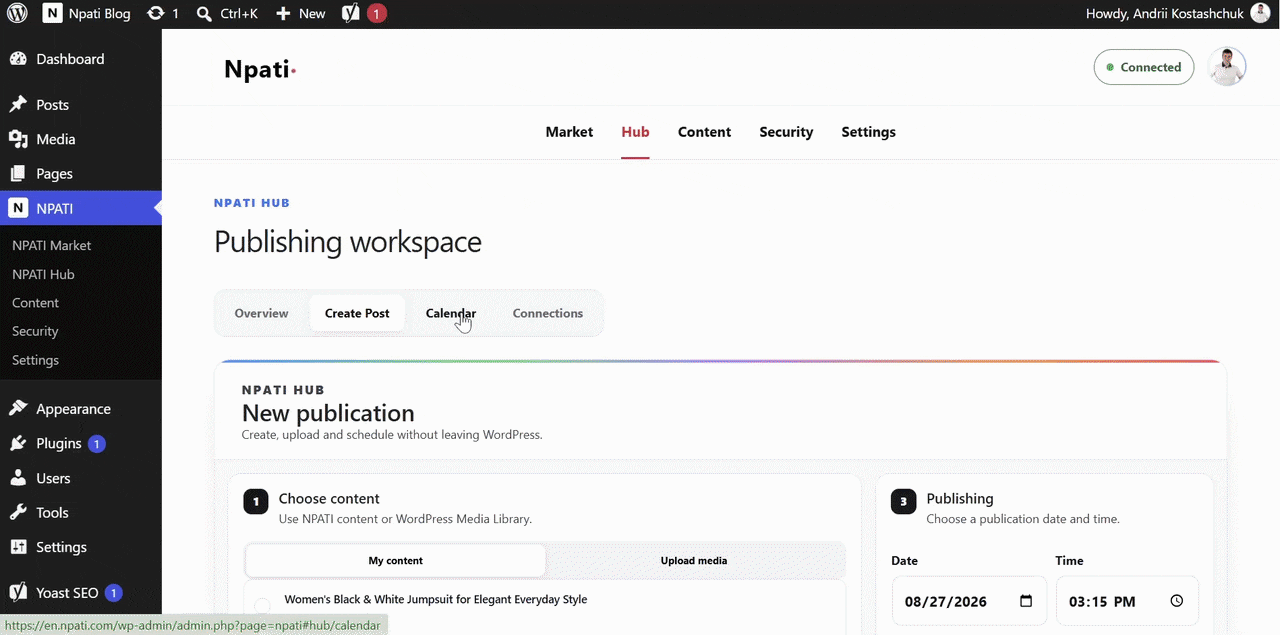Open Media via its sidebar icon
The width and height of the screenshot is (1280, 635).
coord(18,139)
